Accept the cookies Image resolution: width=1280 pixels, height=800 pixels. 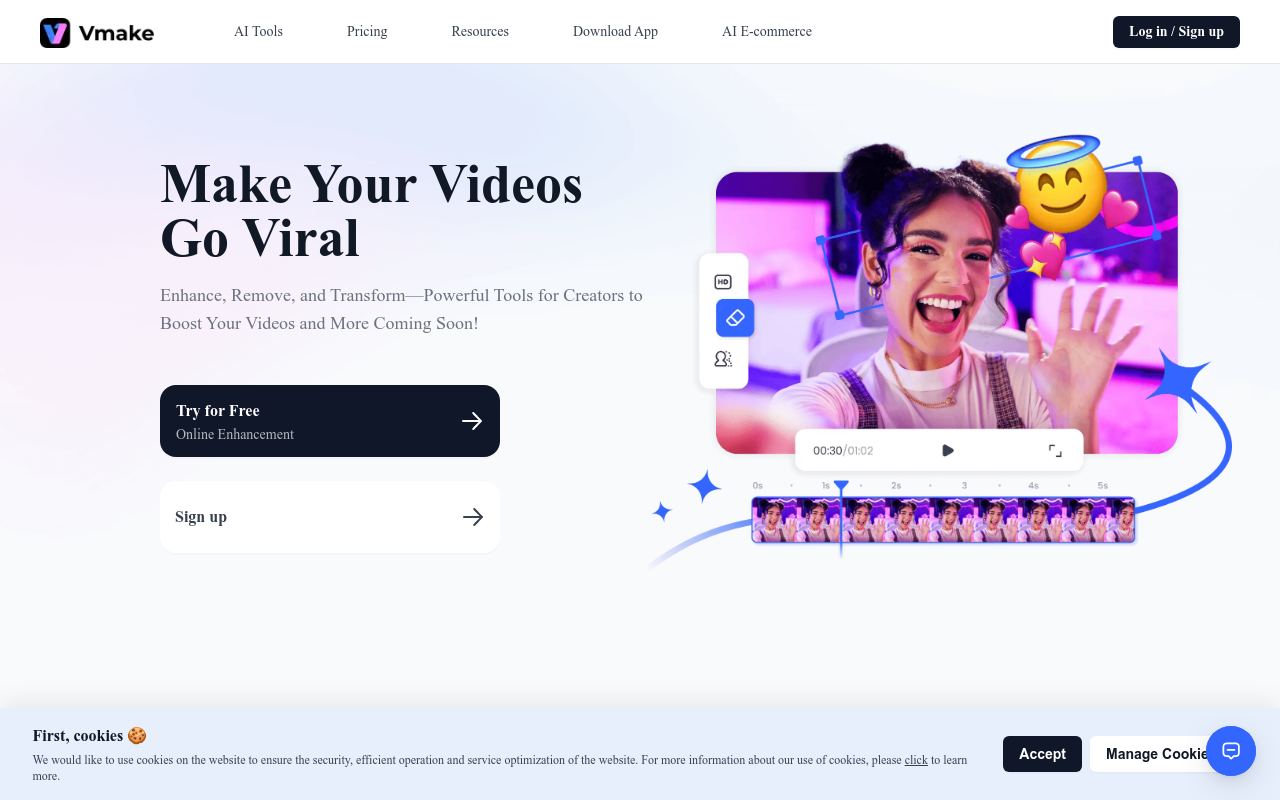[x=1042, y=754]
